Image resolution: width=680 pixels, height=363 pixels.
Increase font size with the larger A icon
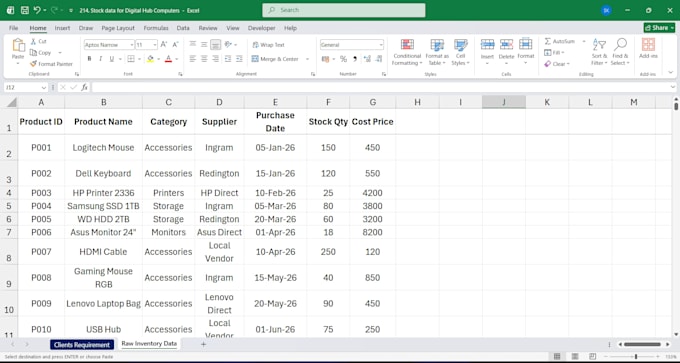click(x=164, y=45)
